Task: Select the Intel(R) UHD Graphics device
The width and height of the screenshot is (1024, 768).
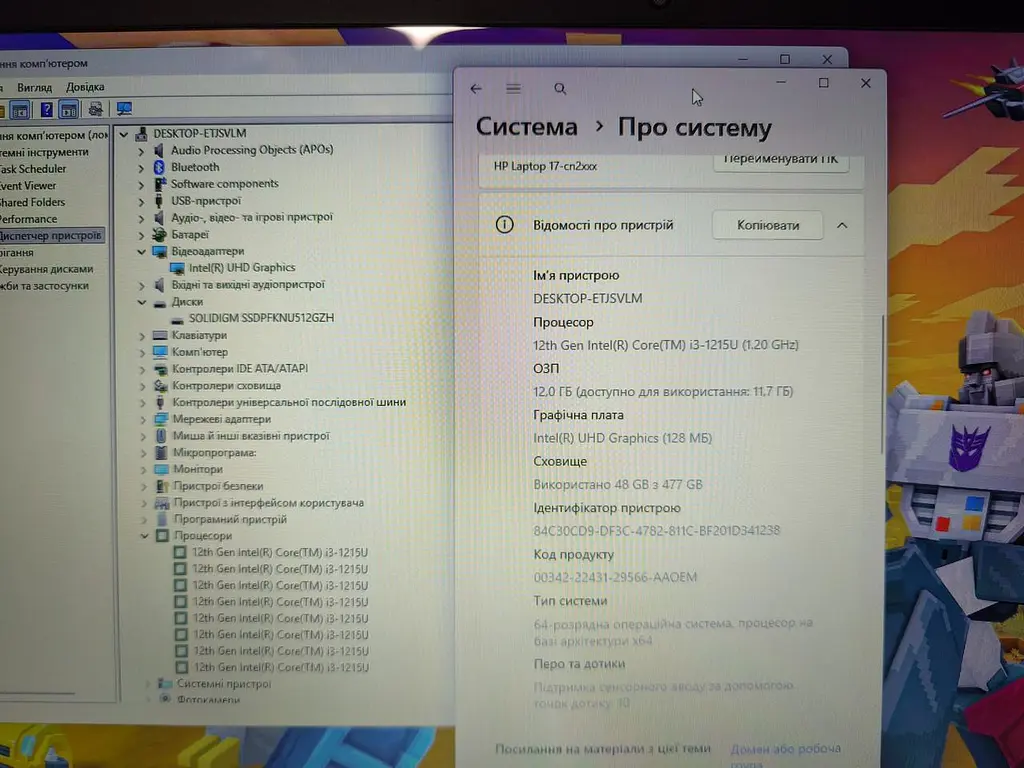Action: (x=242, y=268)
